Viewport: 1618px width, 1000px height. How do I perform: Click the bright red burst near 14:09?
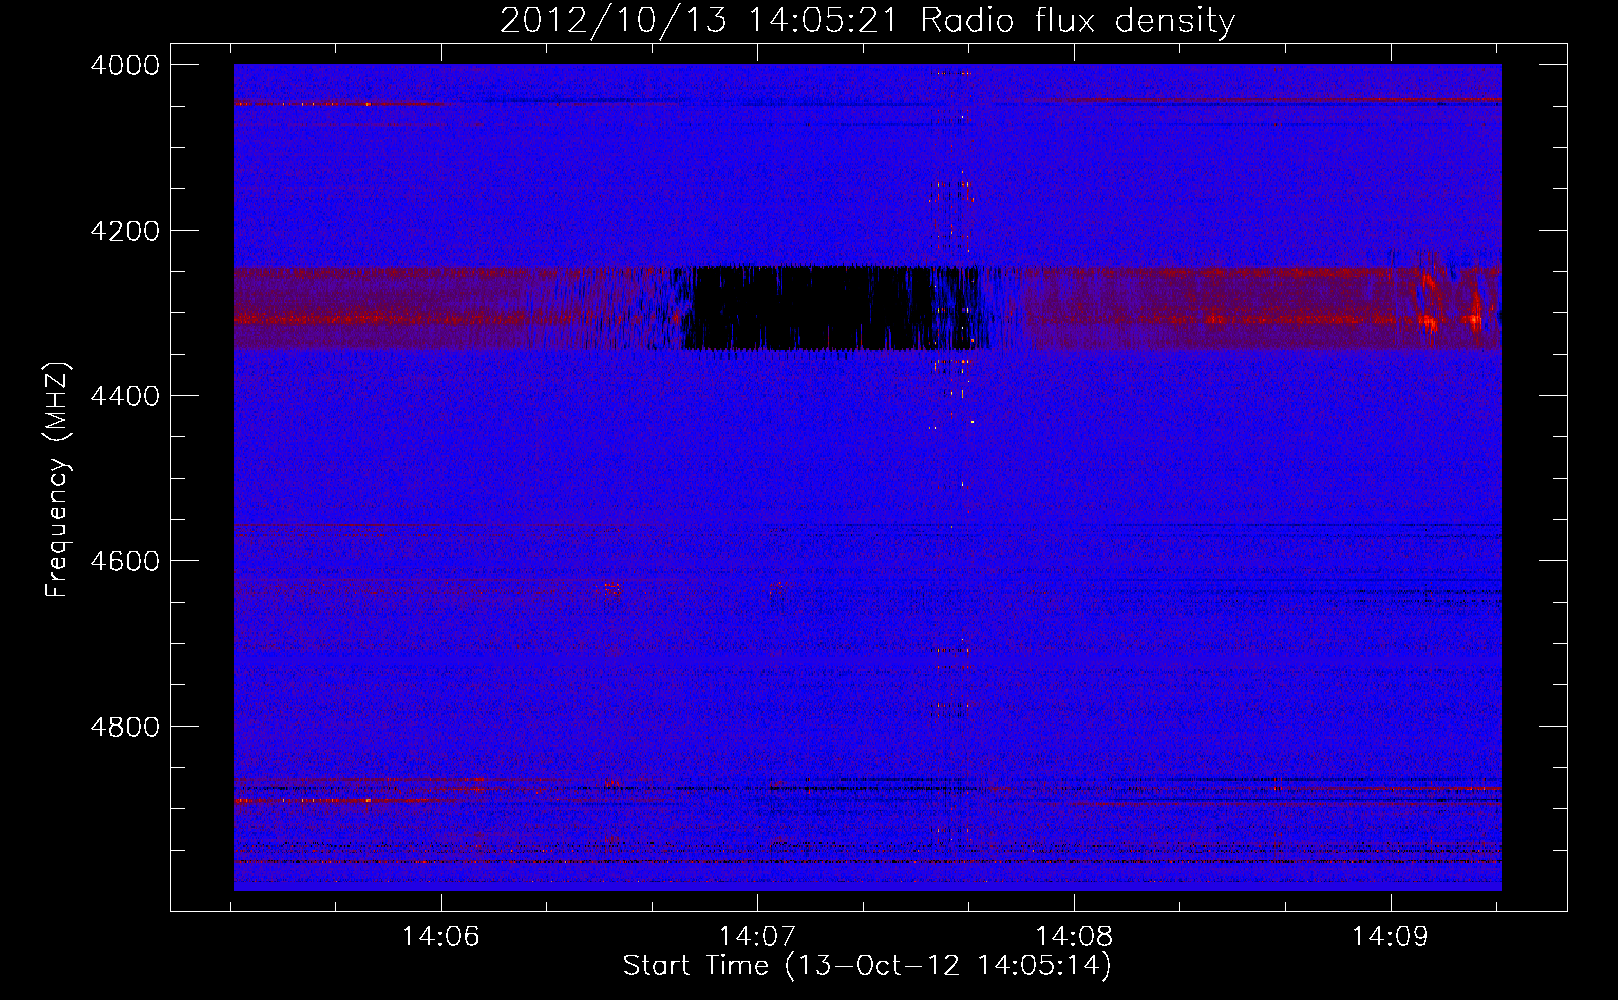tap(1429, 300)
